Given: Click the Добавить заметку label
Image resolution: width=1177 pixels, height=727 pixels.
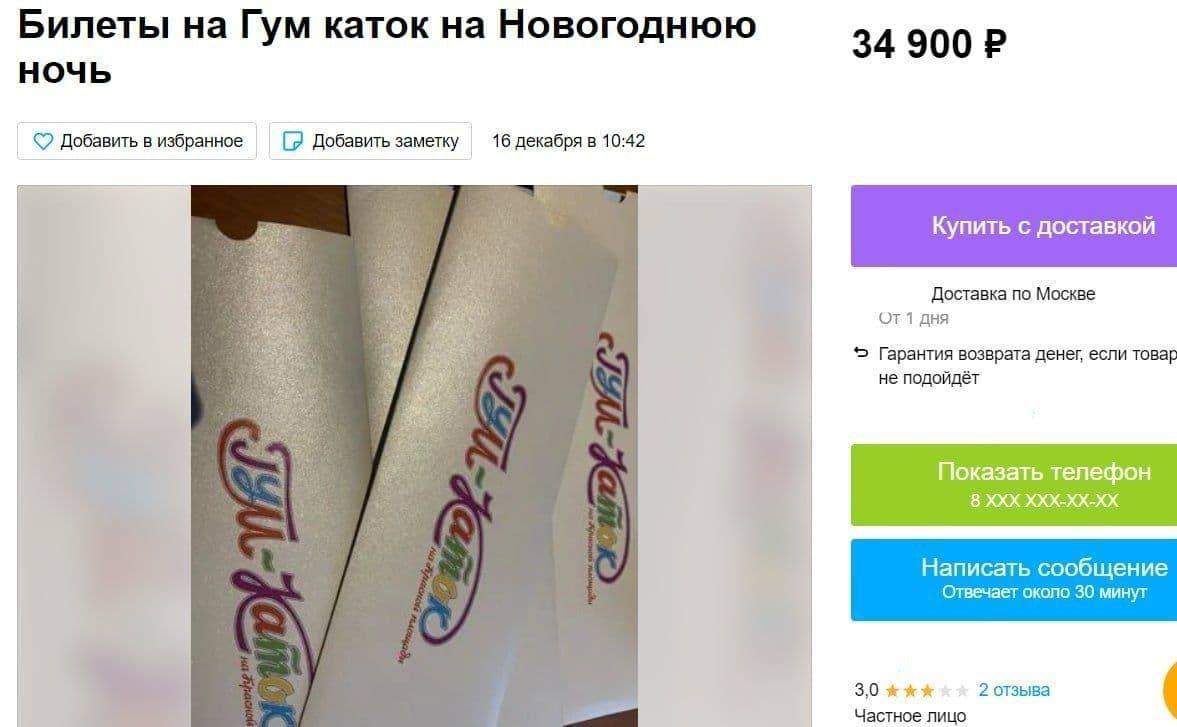Looking at the screenshot, I should point(385,141).
